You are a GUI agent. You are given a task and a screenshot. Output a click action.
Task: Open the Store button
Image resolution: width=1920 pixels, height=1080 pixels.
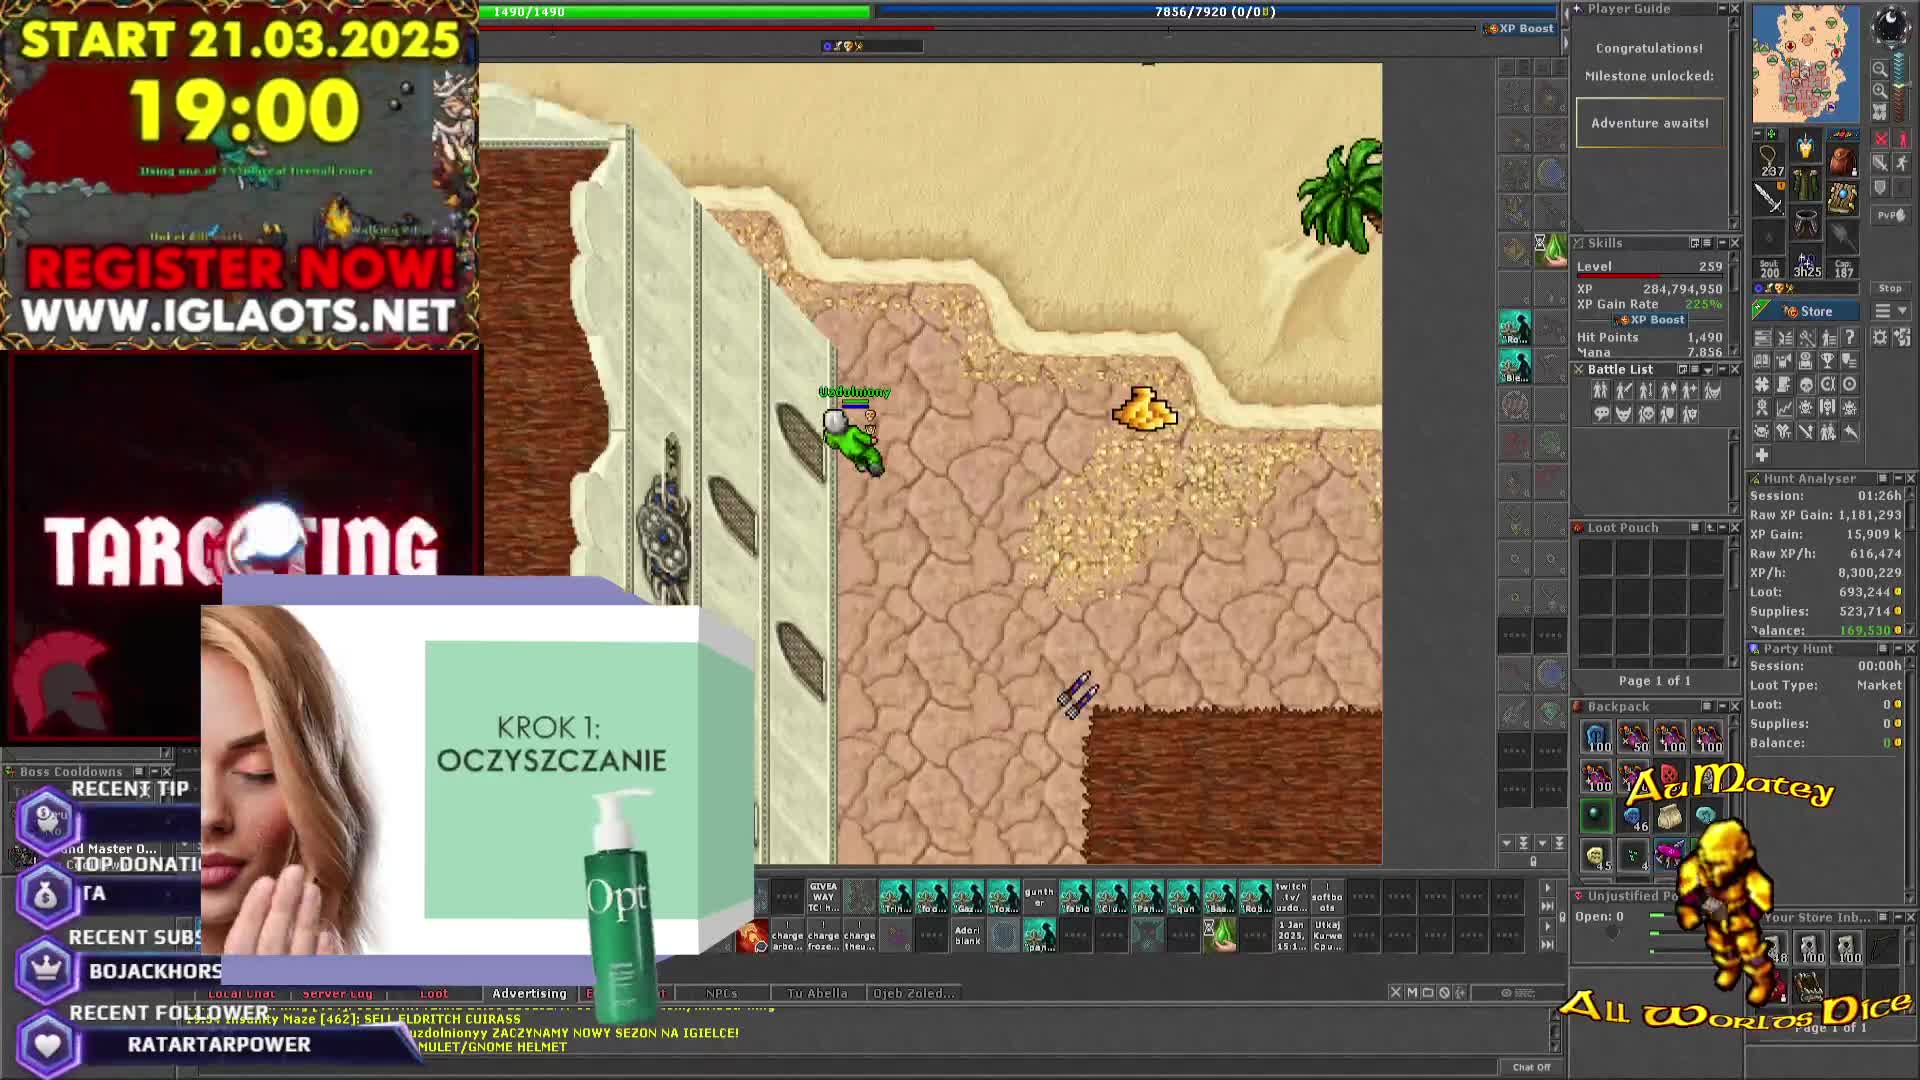click(1806, 311)
